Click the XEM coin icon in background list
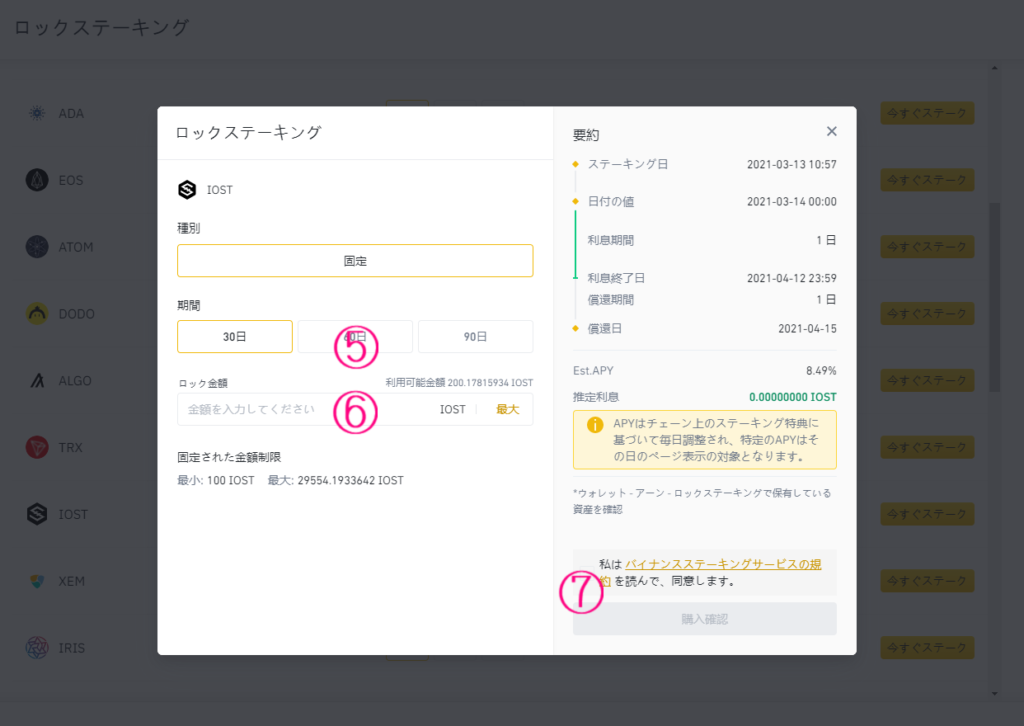The image size is (1024, 726). point(37,581)
